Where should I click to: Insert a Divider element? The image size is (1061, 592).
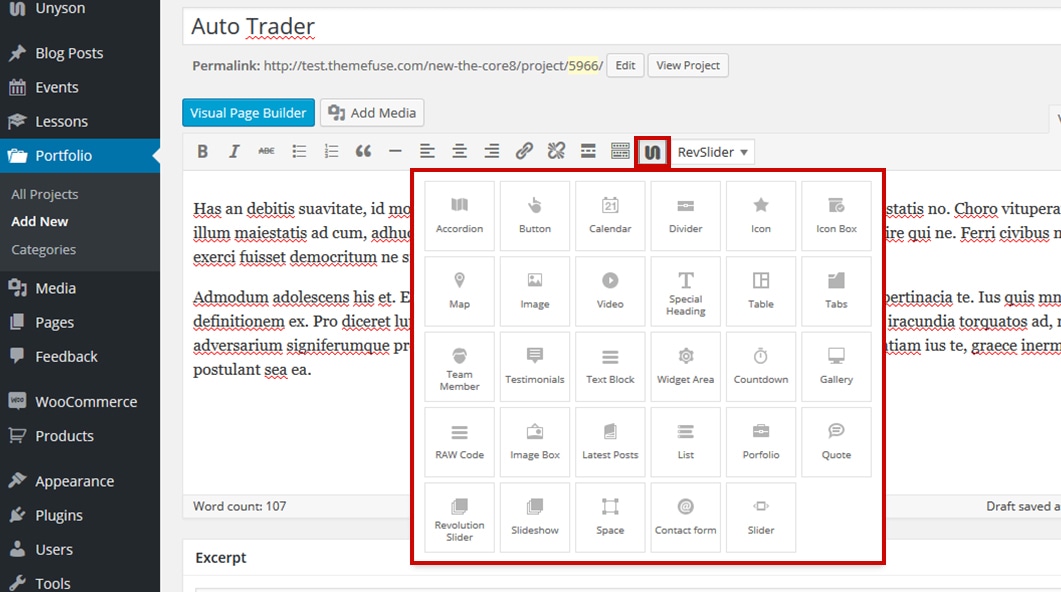coord(685,216)
